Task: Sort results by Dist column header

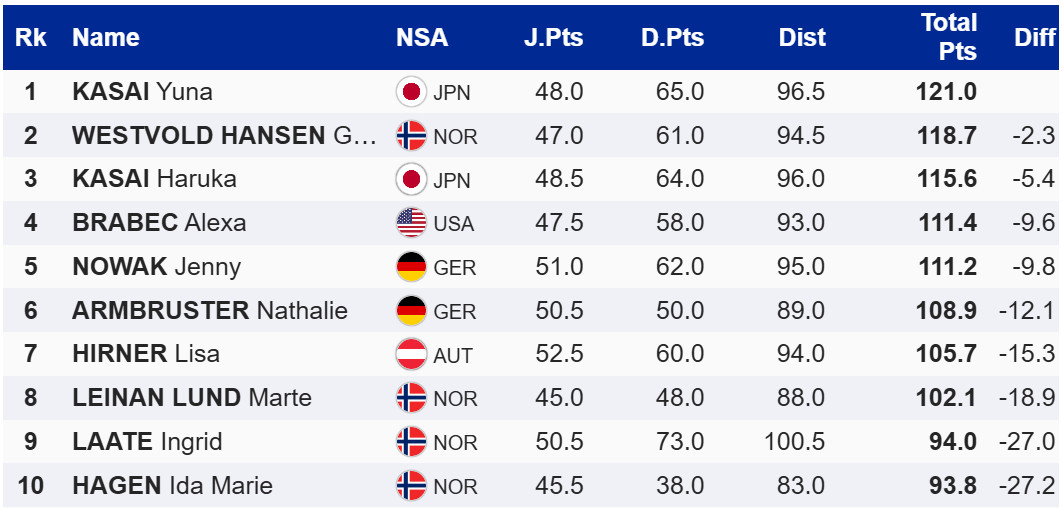Action: [802, 38]
